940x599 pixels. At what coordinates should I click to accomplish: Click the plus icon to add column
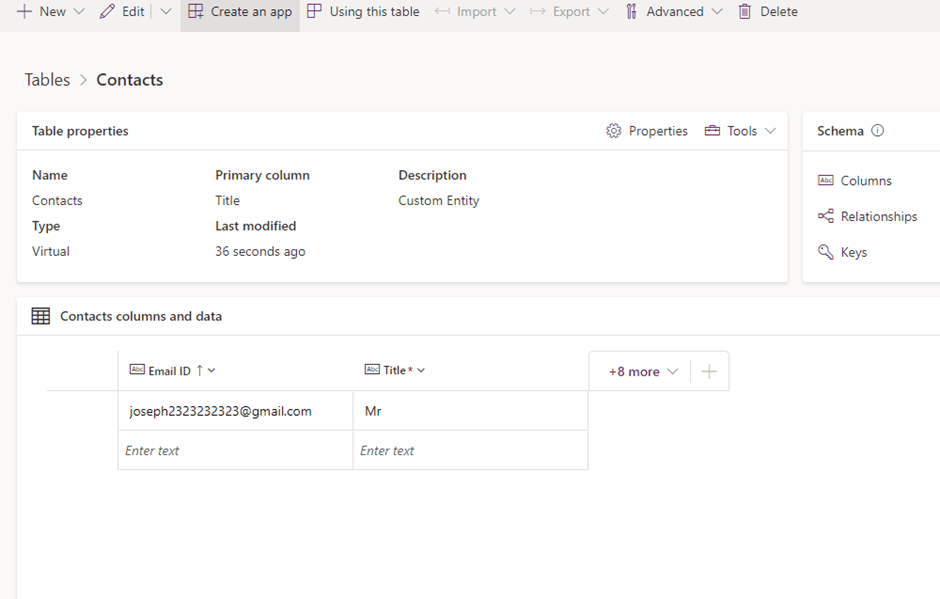709,371
